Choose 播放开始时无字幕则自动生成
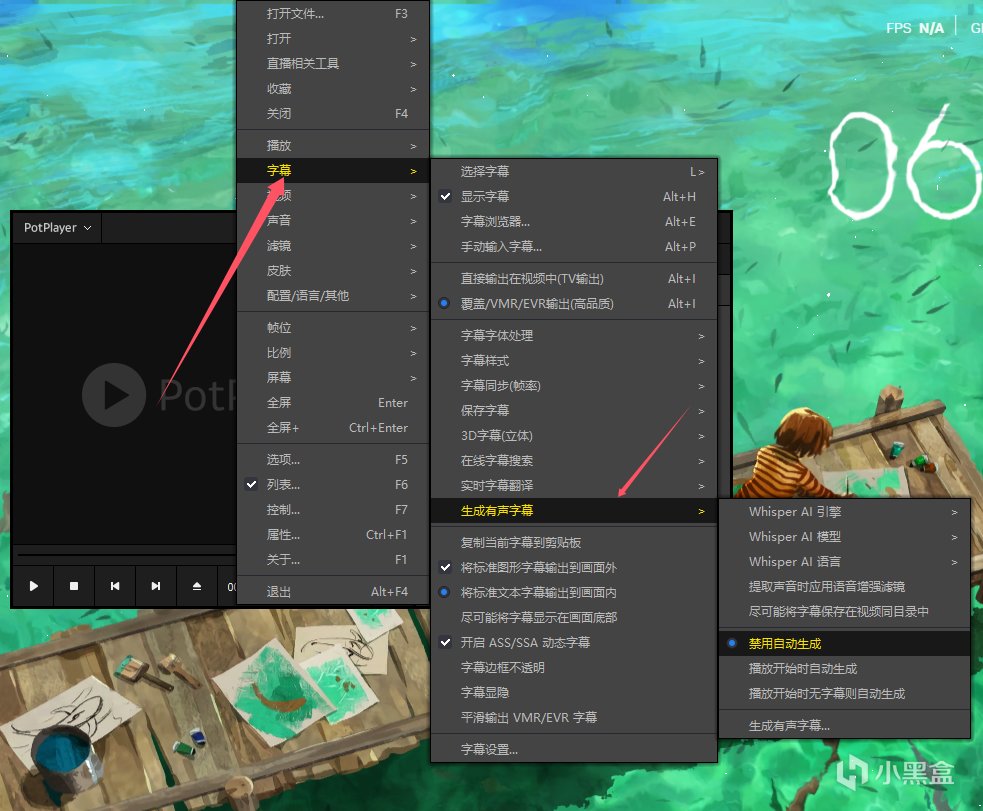 (844, 694)
